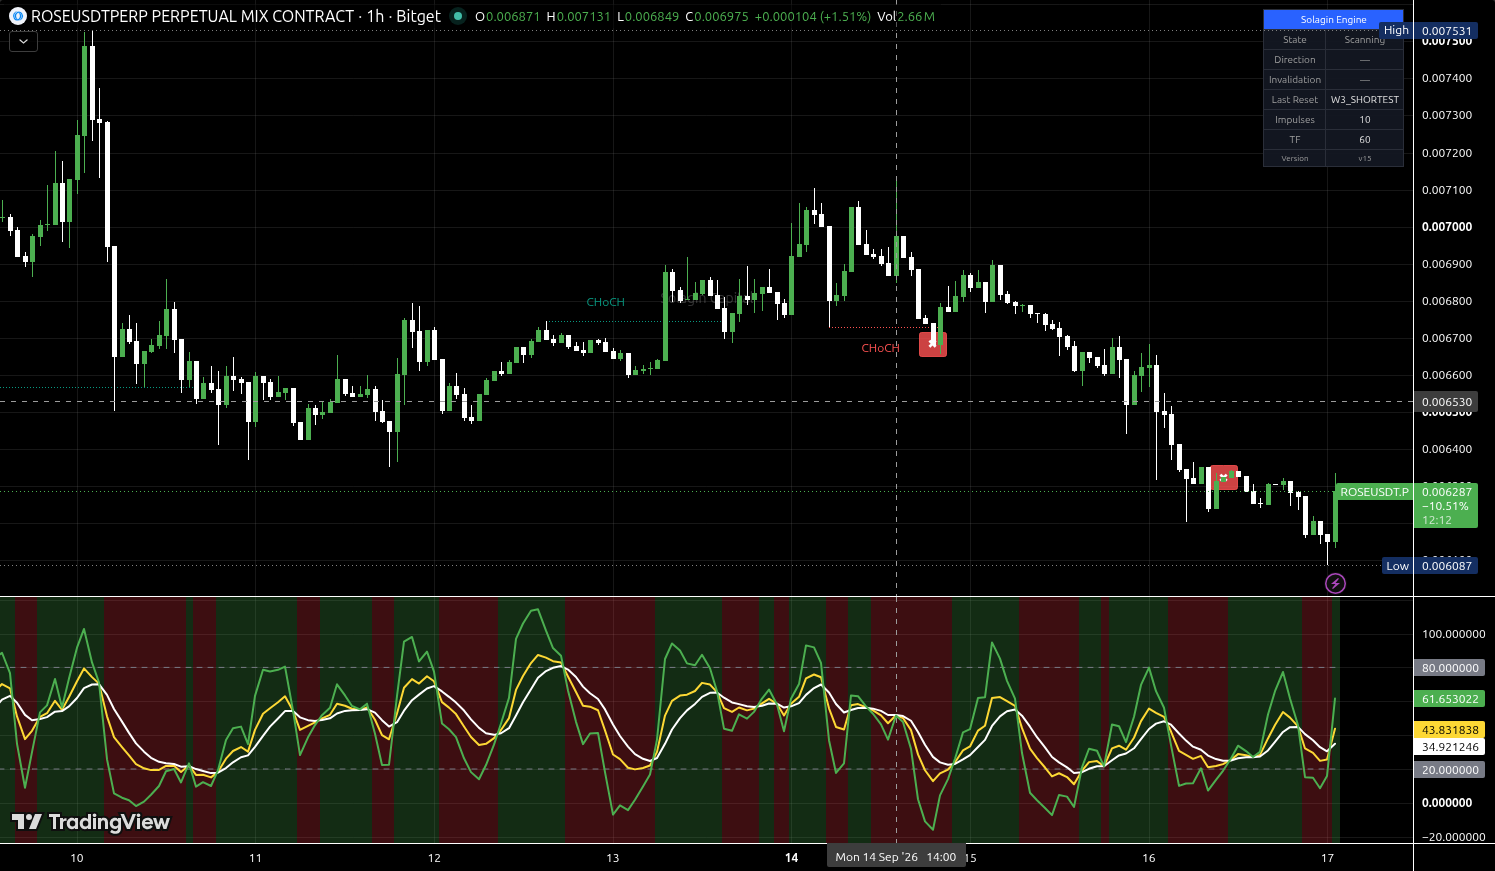Click the oscillator 20.000000 level label
Image resolution: width=1495 pixels, height=871 pixels.
[1450, 770]
